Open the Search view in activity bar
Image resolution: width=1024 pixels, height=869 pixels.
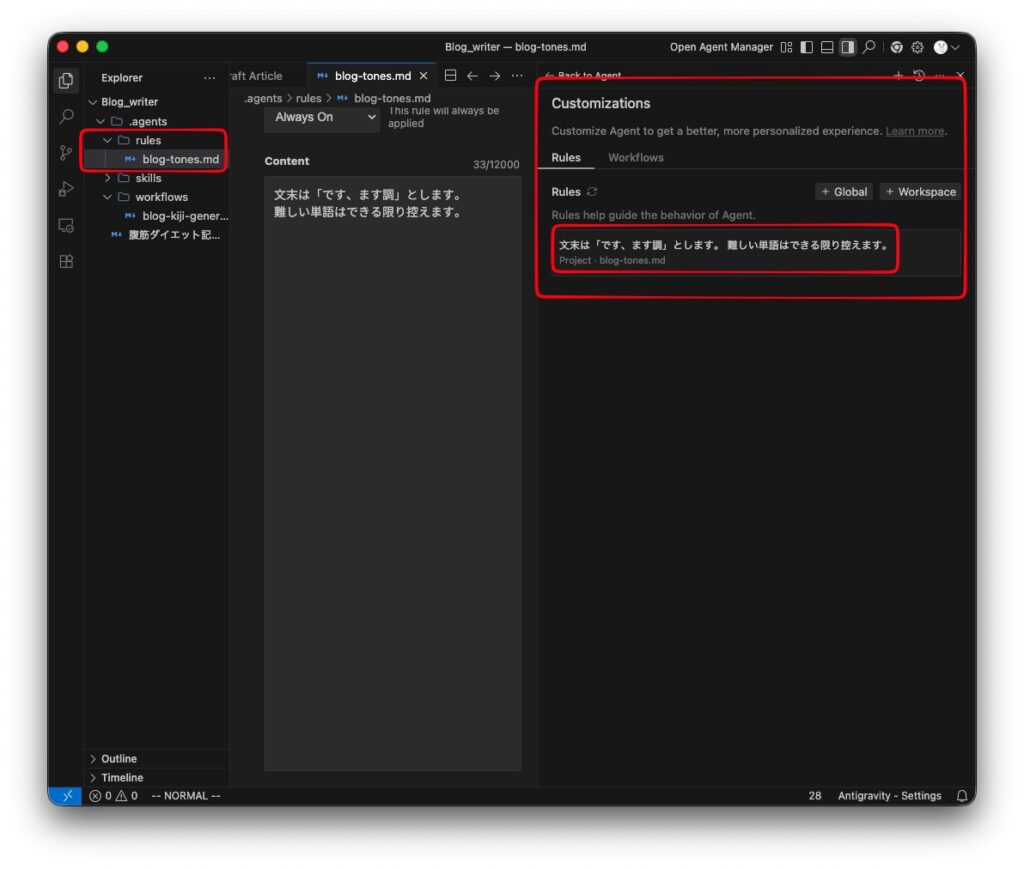pyautogui.click(x=66, y=117)
